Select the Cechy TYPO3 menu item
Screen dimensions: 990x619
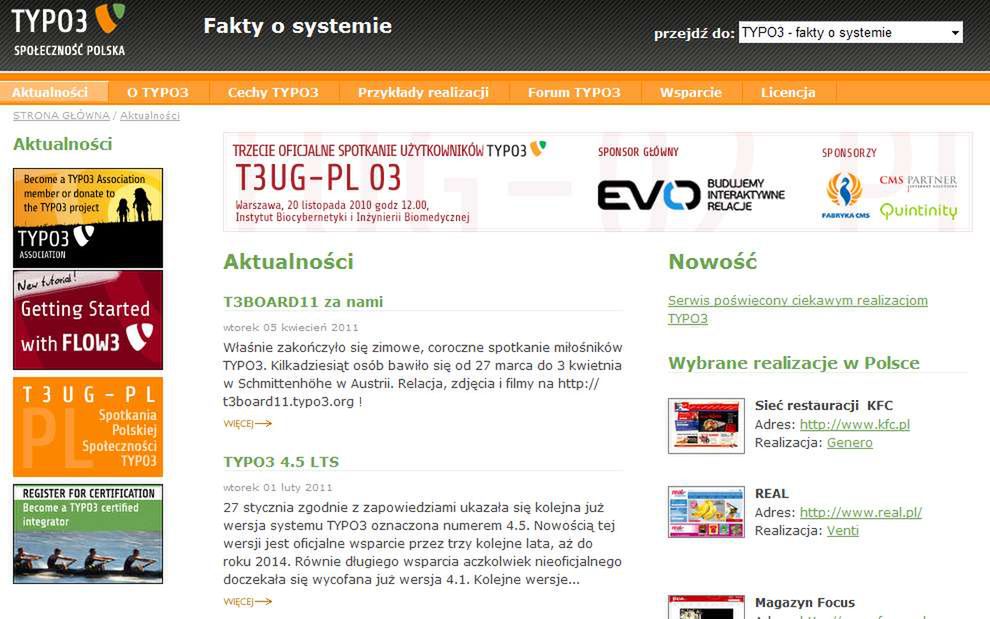coord(273,92)
